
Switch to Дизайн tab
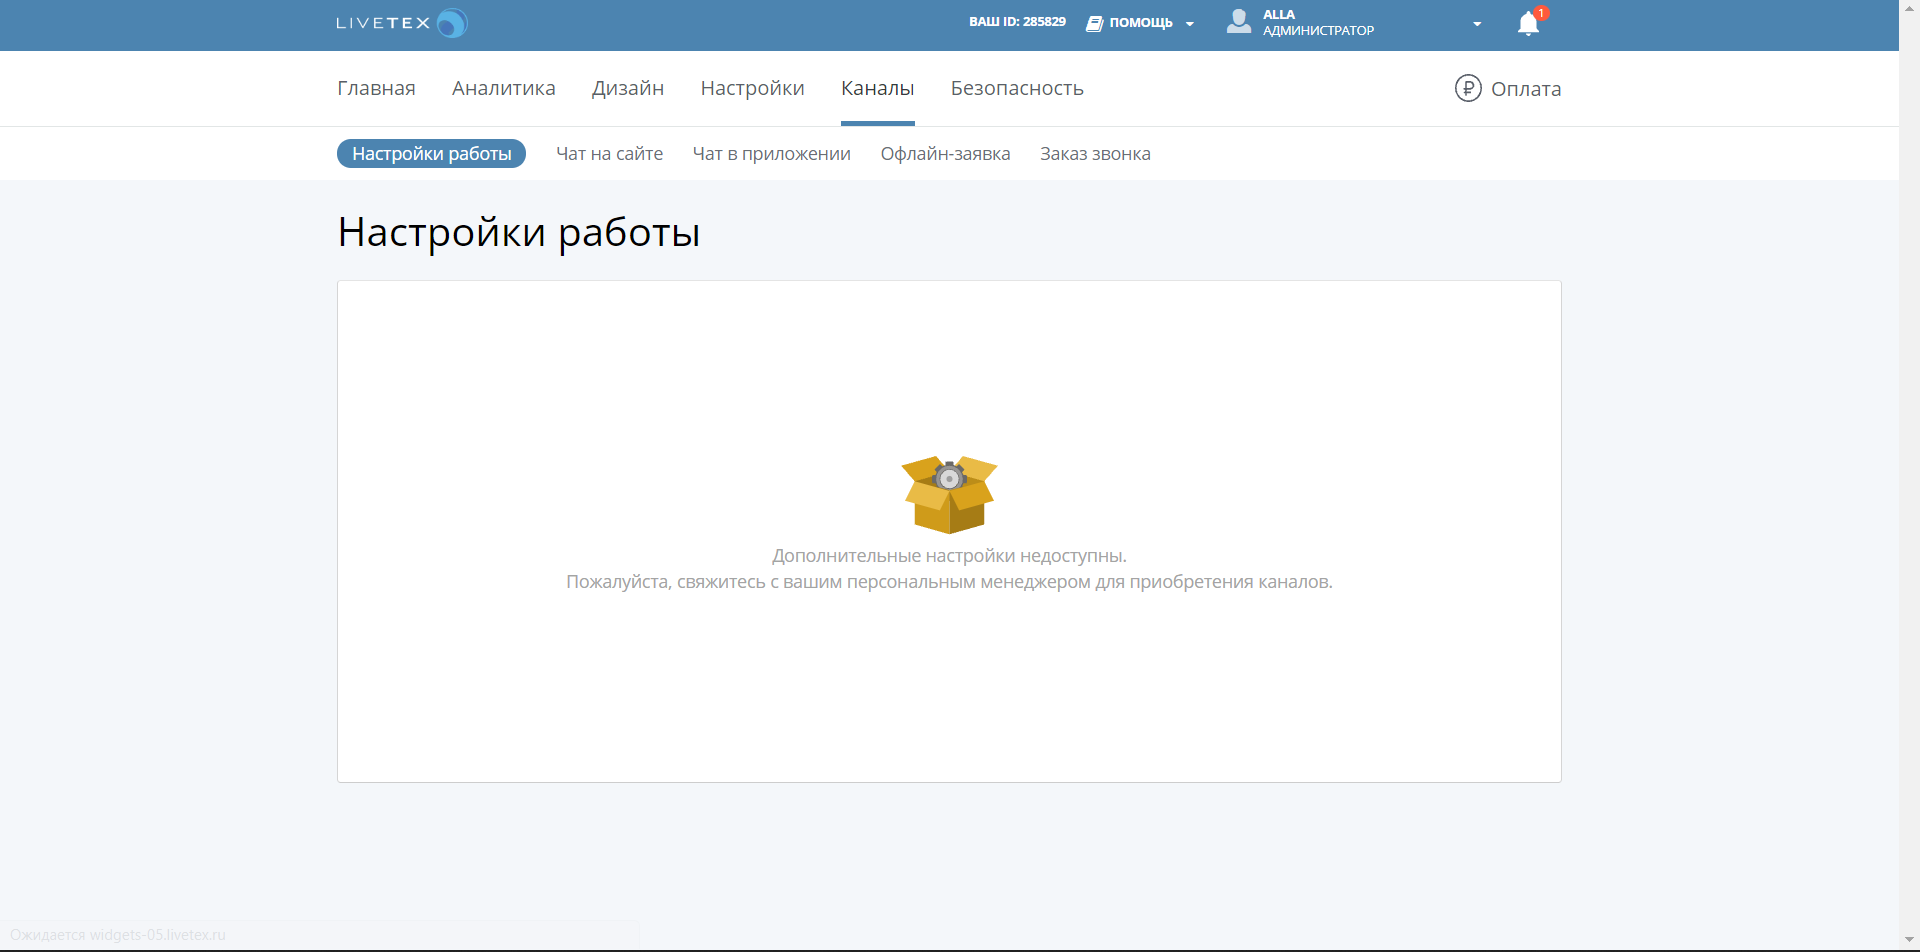coord(628,88)
